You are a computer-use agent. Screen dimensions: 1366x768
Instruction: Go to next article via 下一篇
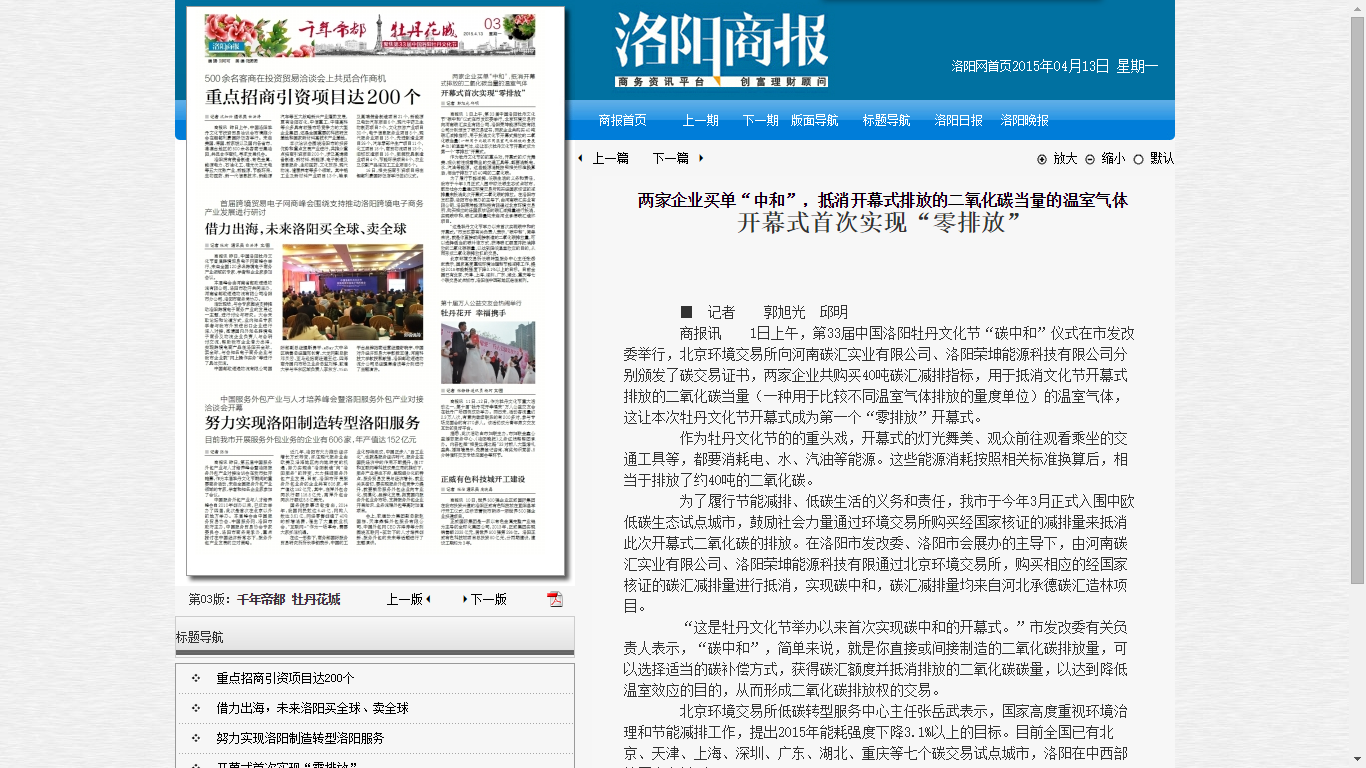pyautogui.click(x=671, y=158)
